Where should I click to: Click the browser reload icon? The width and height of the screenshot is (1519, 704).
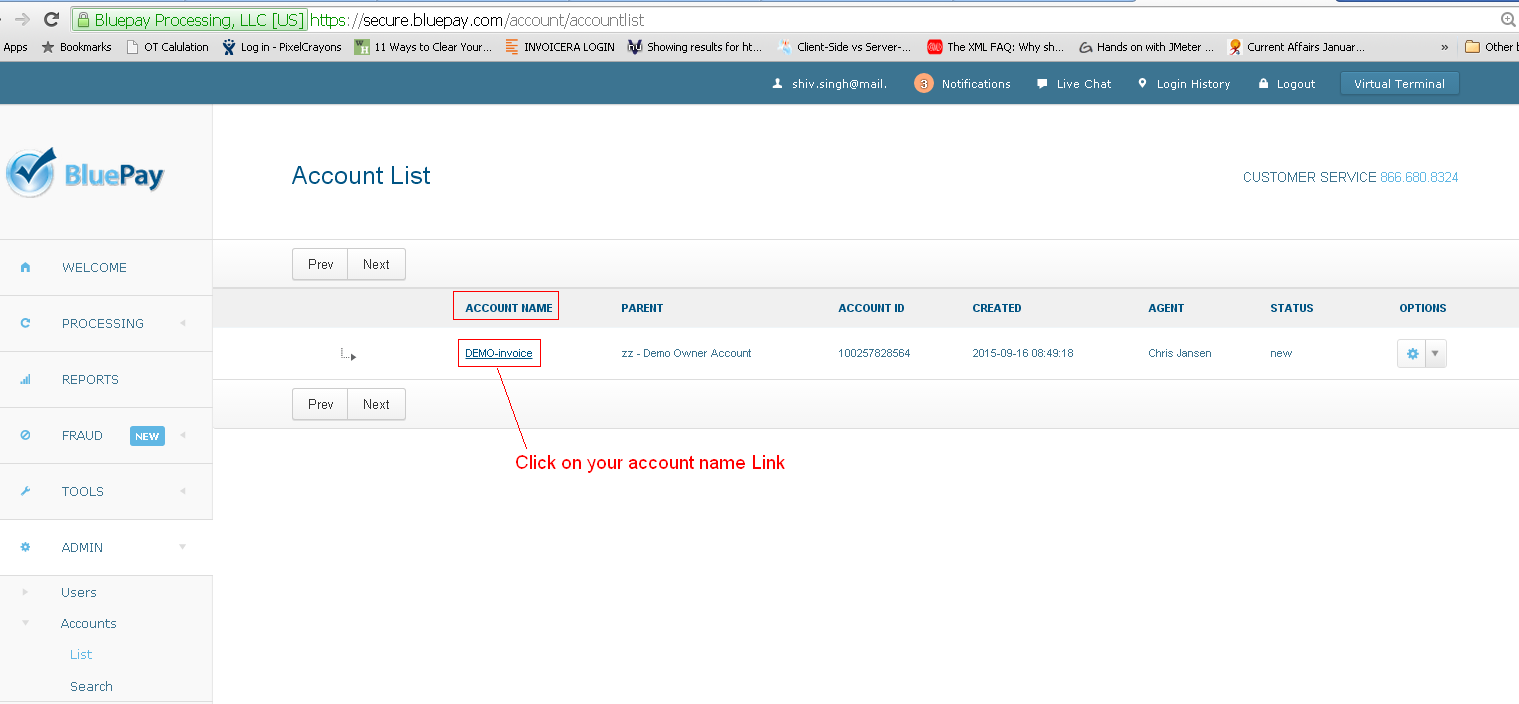[52, 19]
